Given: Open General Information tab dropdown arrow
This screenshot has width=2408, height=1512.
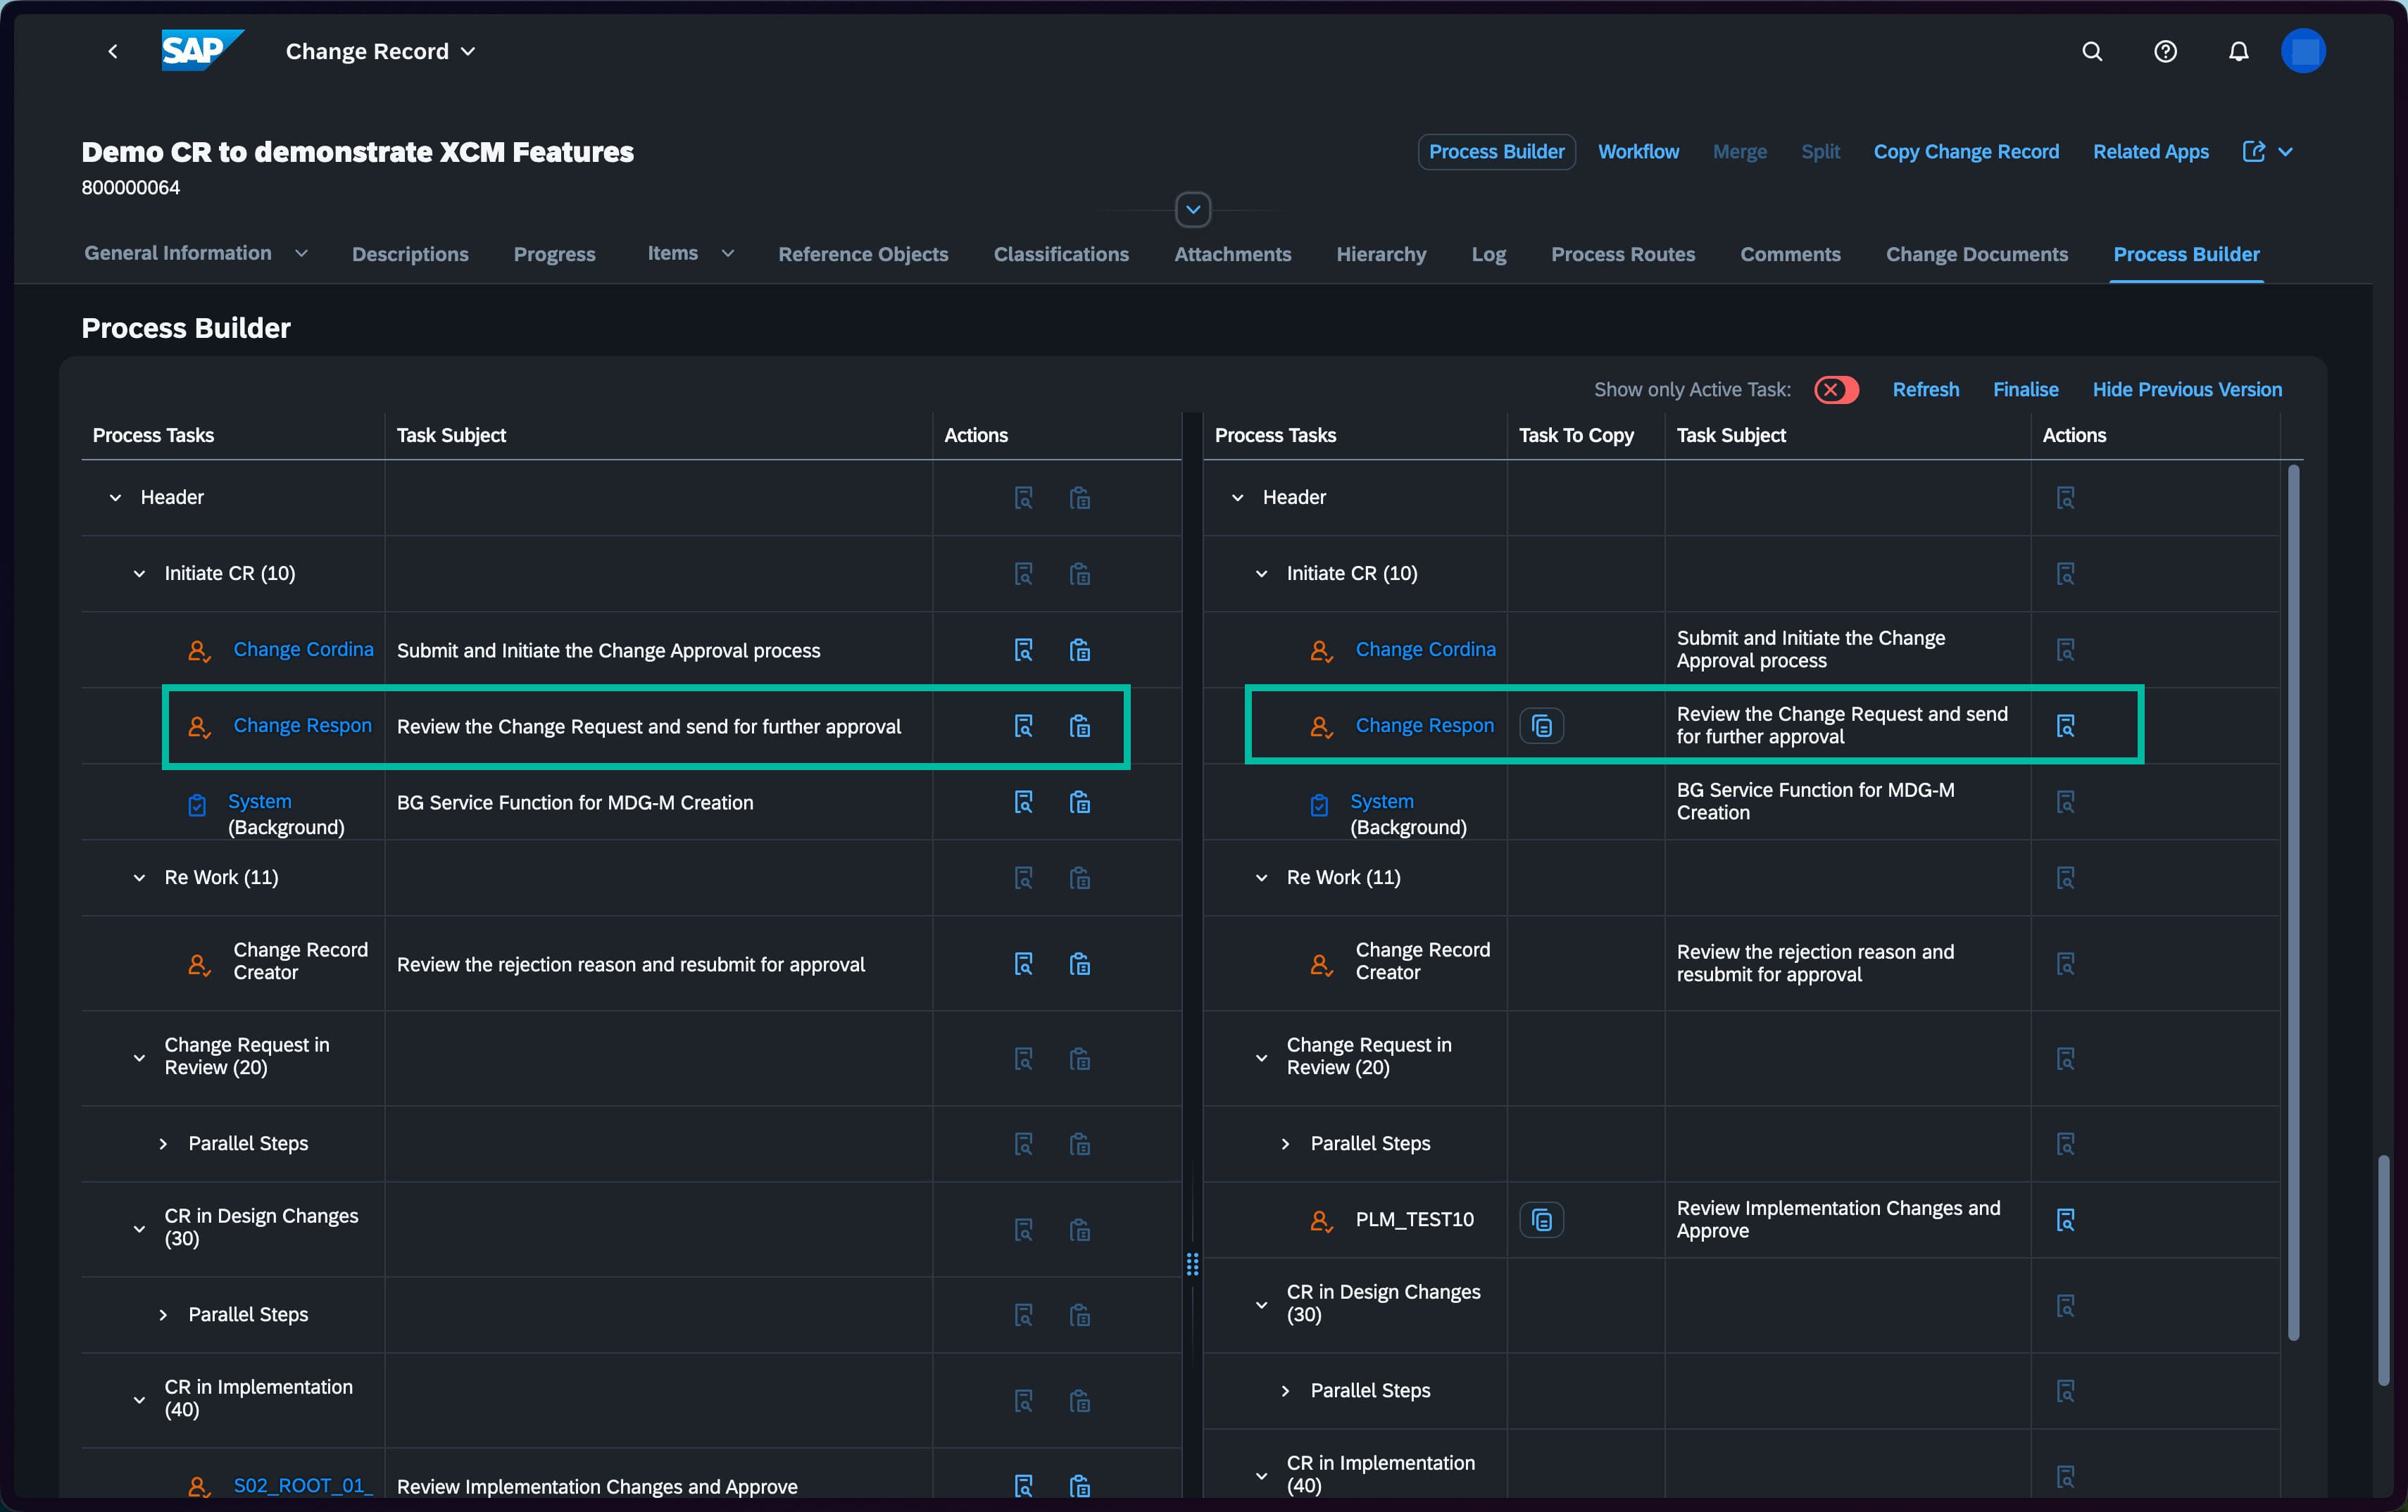Looking at the screenshot, I should coord(301,254).
